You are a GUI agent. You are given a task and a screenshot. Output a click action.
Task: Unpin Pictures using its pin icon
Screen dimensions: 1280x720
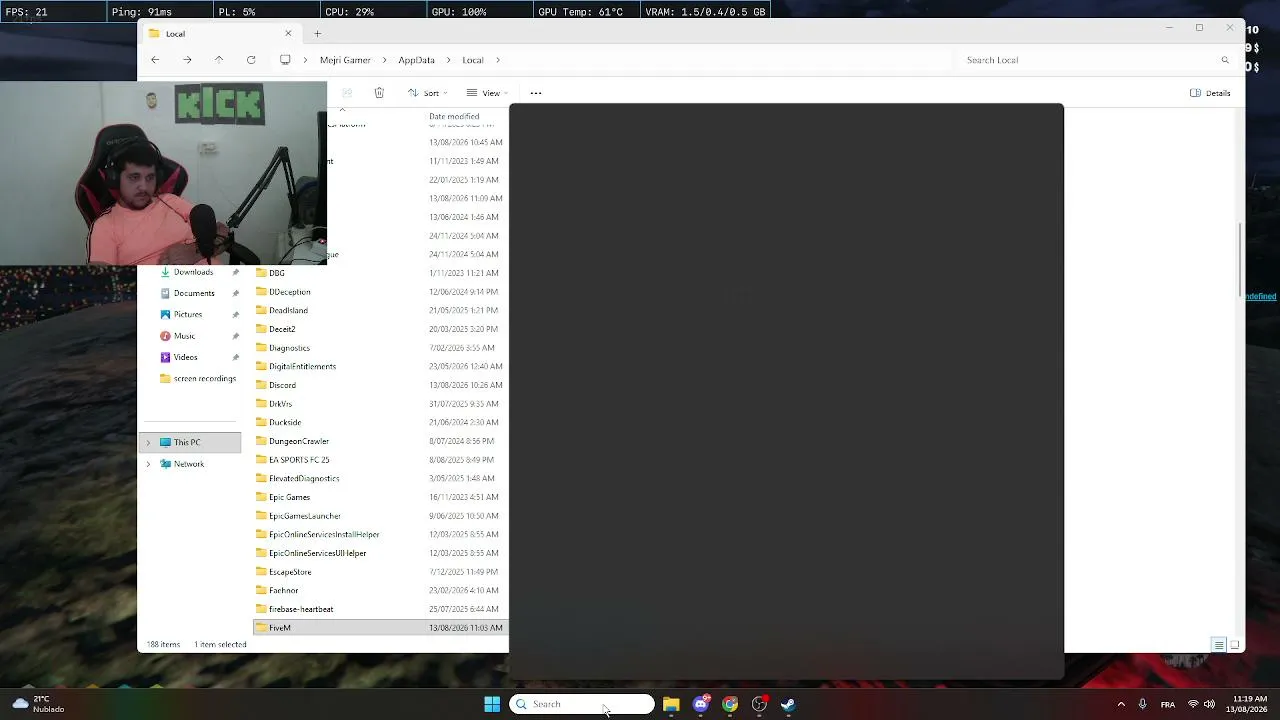click(x=236, y=314)
